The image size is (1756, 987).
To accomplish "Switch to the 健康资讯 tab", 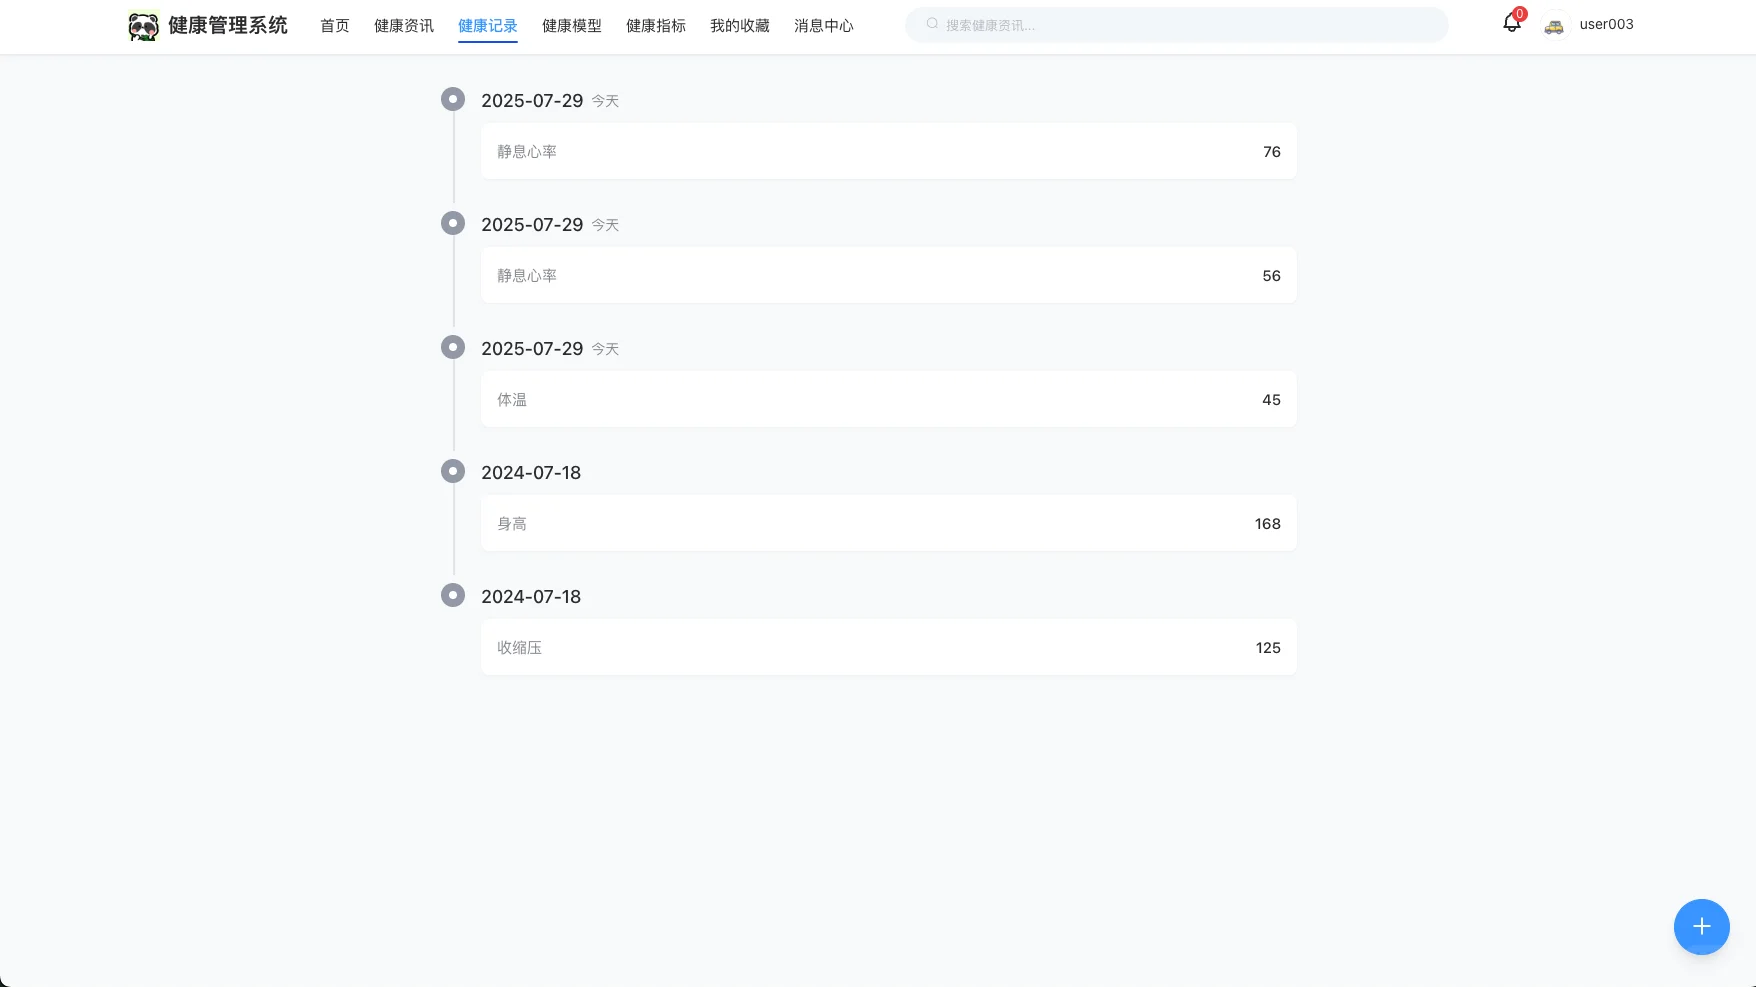I will tap(403, 26).
